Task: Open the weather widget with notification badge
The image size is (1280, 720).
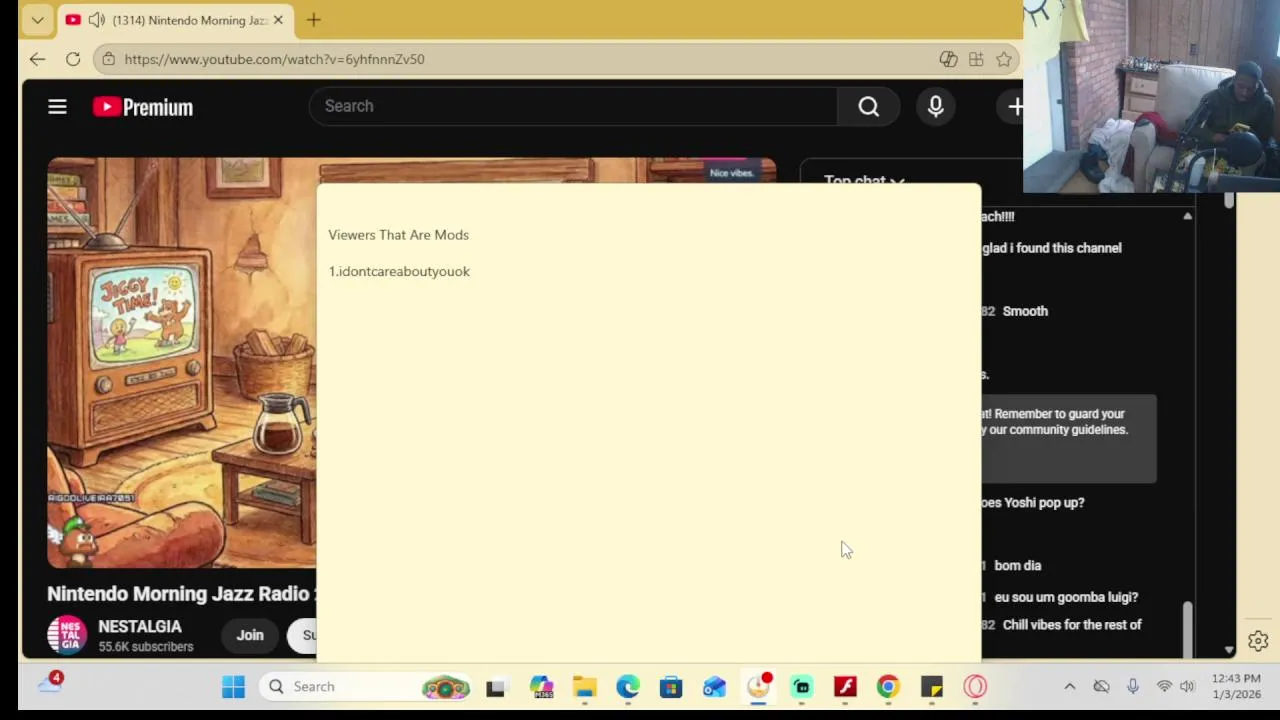Action: [50, 683]
